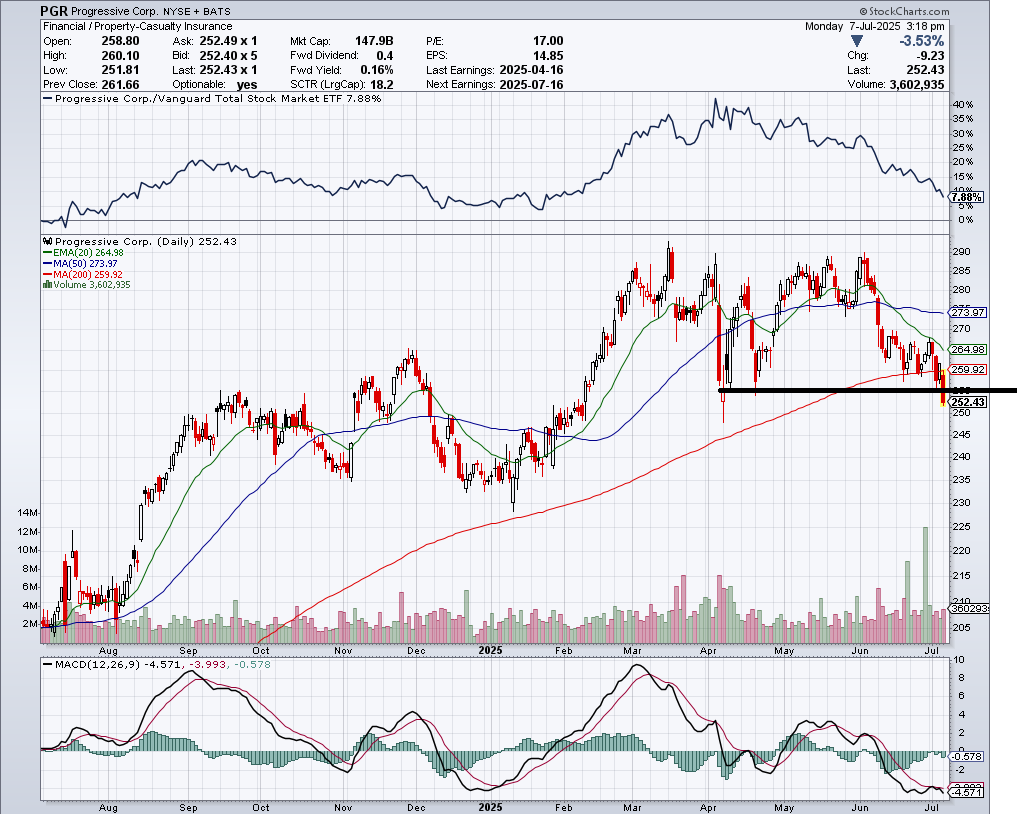Click the Optionable value 'yes'
Viewport: 1017px width, 814px height.
[247, 84]
